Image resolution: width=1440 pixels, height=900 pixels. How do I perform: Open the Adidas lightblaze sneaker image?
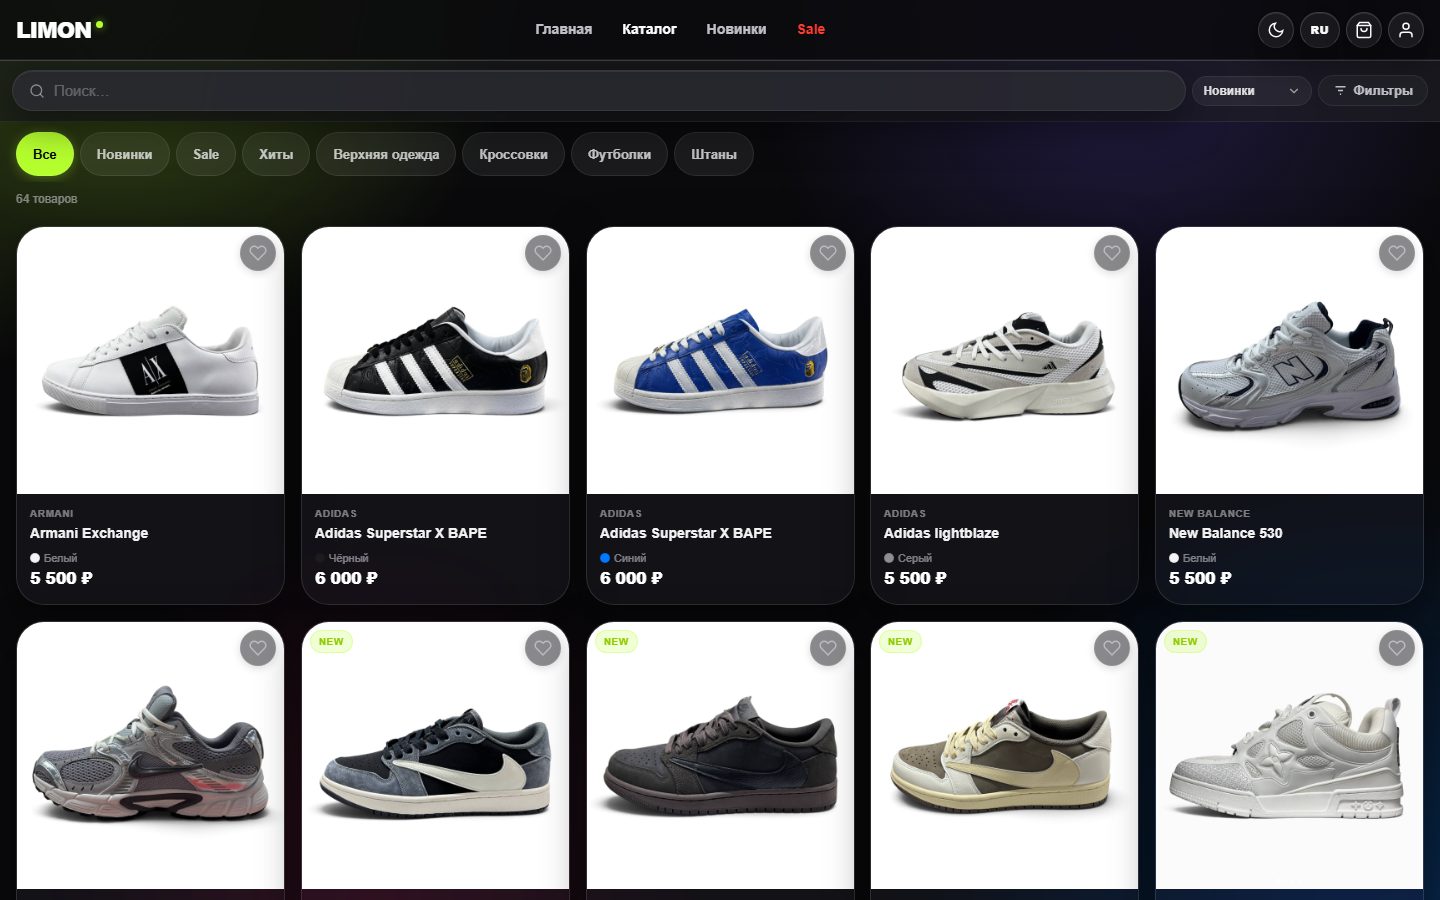[x=1004, y=361]
